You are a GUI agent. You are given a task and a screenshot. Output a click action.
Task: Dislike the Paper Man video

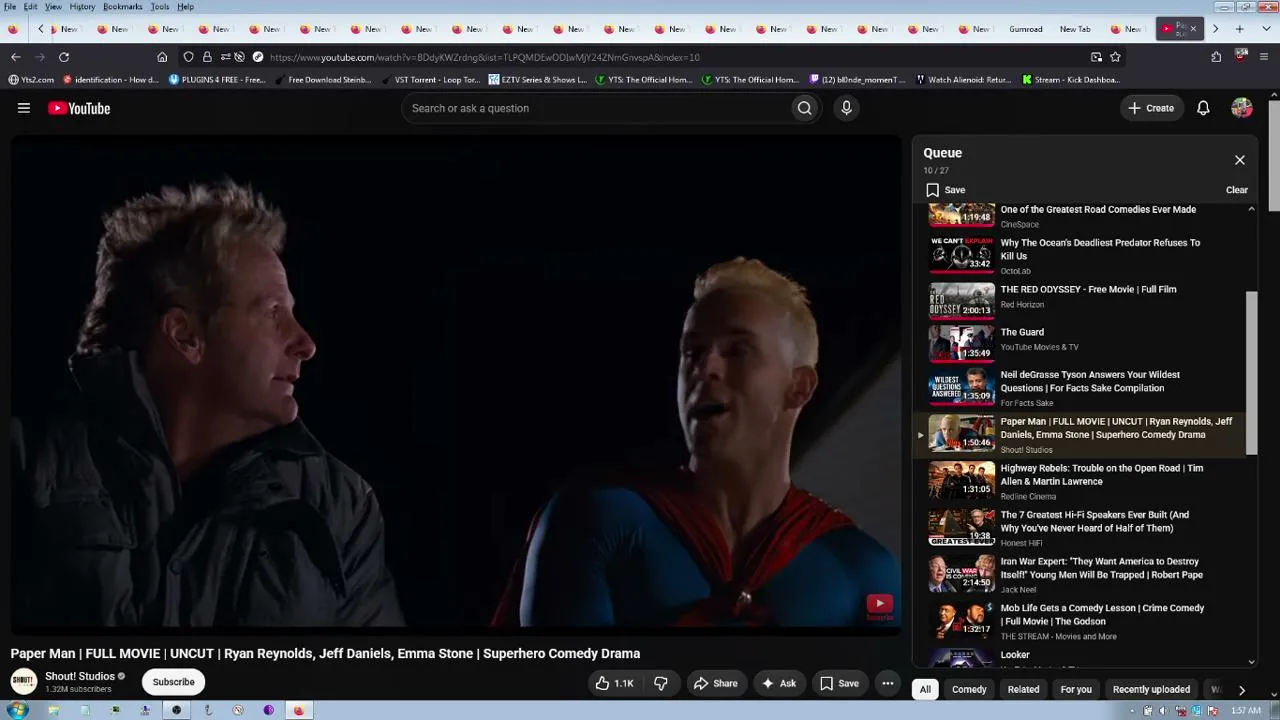[x=661, y=683]
